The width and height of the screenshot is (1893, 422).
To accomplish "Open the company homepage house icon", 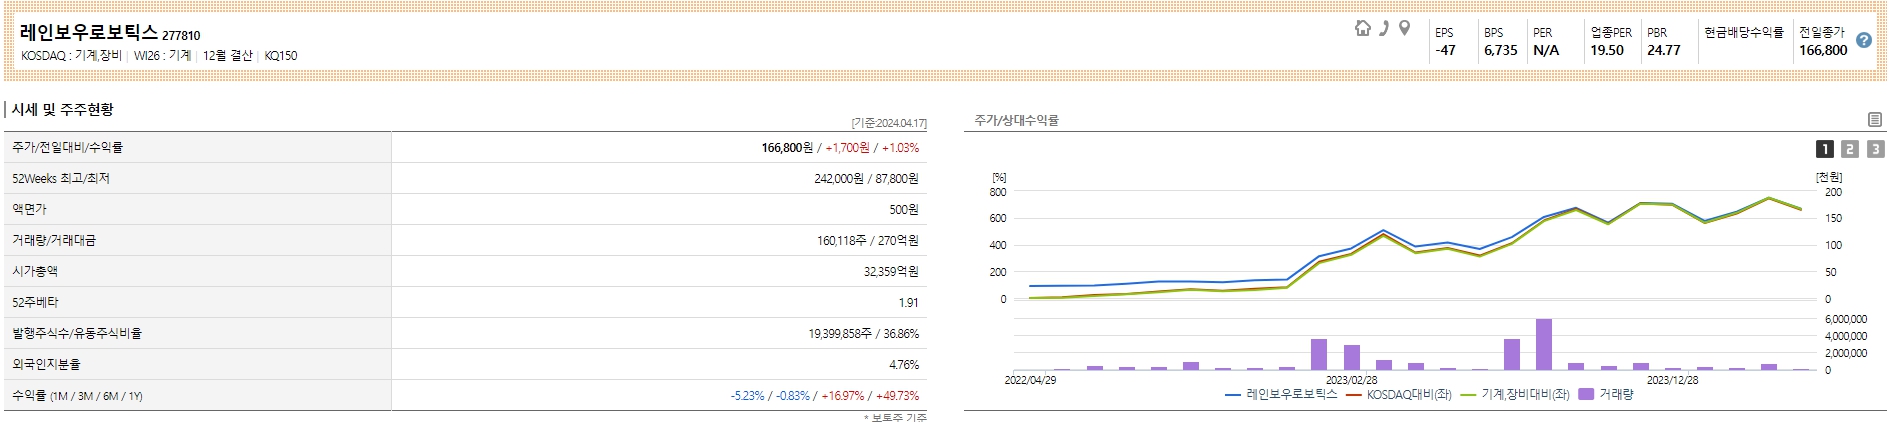I will pyautogui.click(x=1362, y=28).
